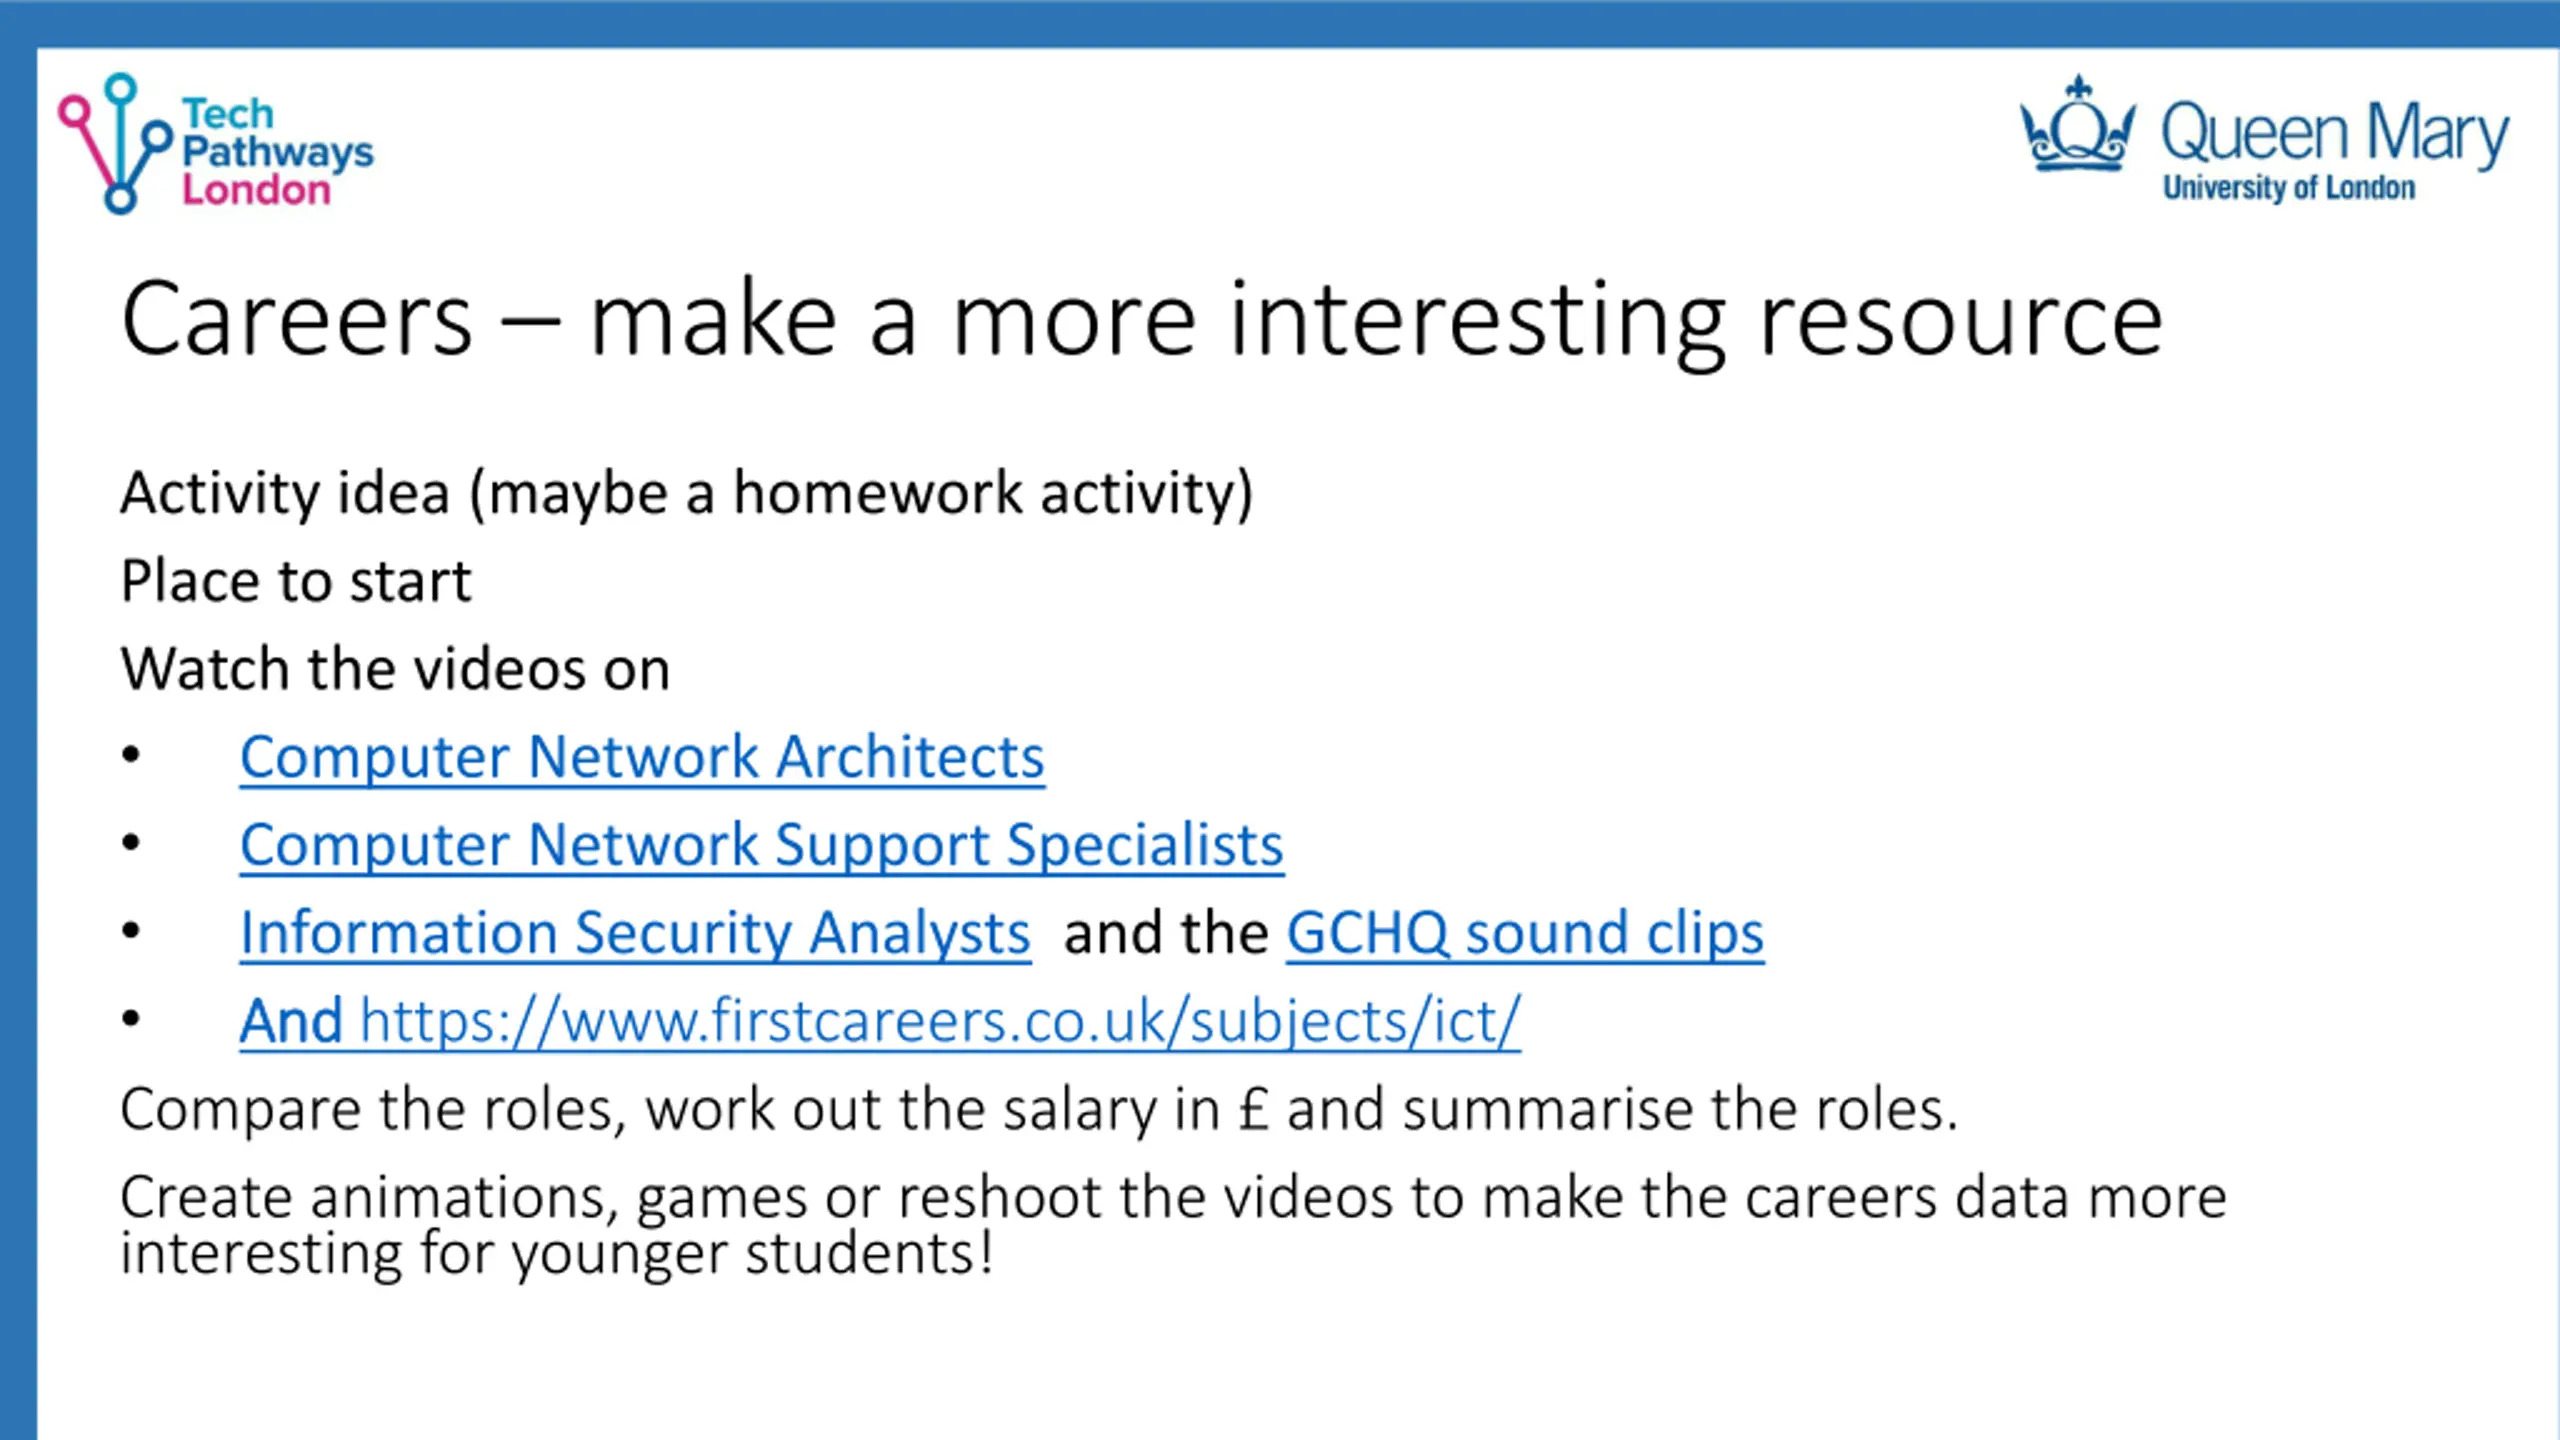The image size is (2560, 1440).
Task: Click the Queen Mary wordmark
Action: 2335,135
